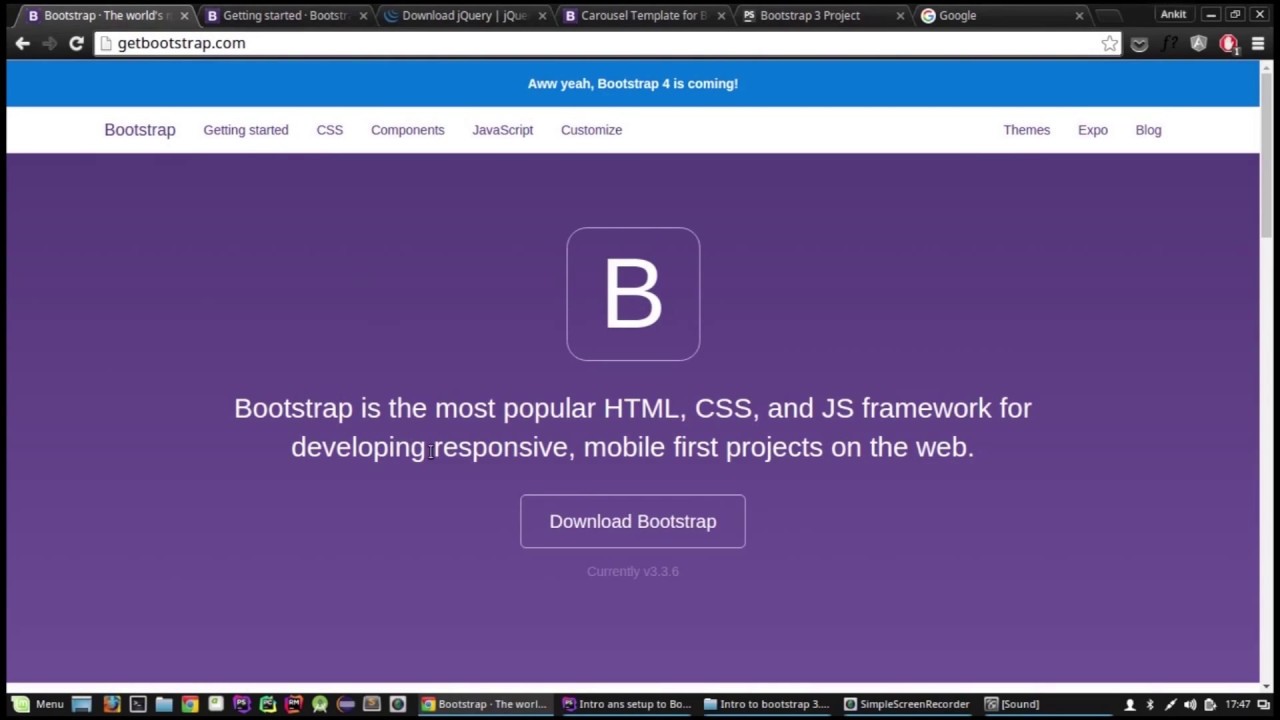Screen dimensions: 1280x720
Task: Launch Google Chrome from the panel launcher
Action: click(x=190, y=704)
